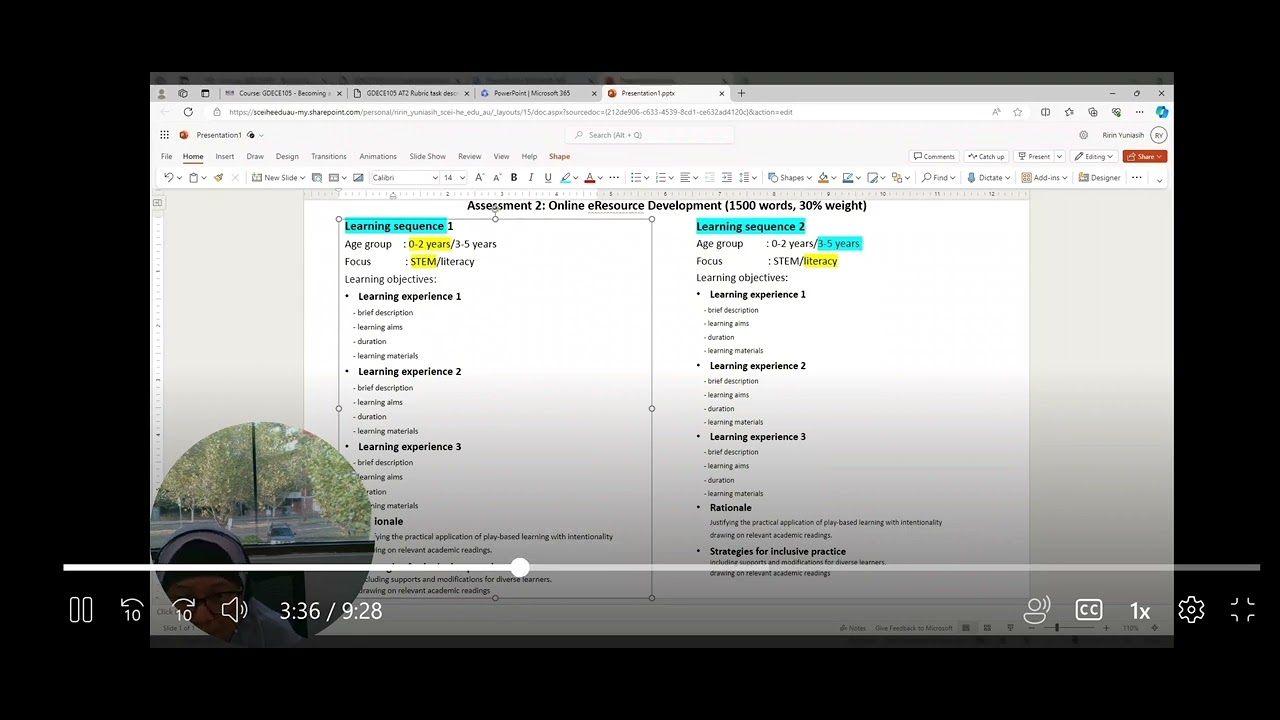Viewport: 1280px width, 720px height.
Task: Switch to the Slide Show tab
Action: pyautogui.click(x=427, y=157)
